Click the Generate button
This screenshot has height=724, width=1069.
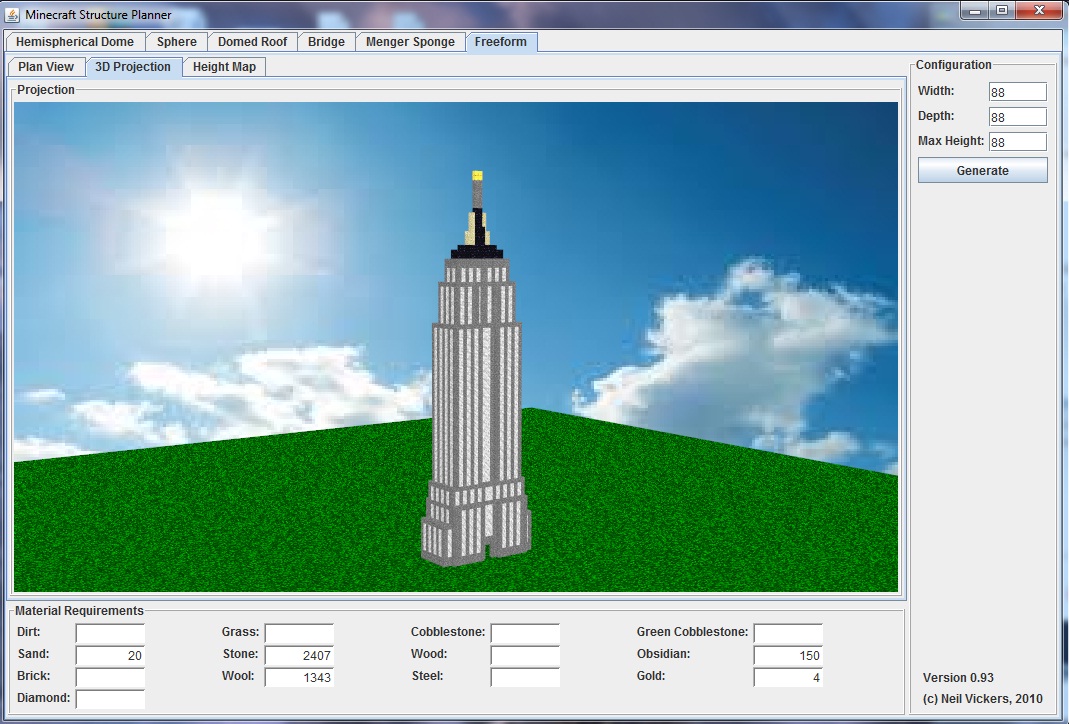click(x=982, y=170)
